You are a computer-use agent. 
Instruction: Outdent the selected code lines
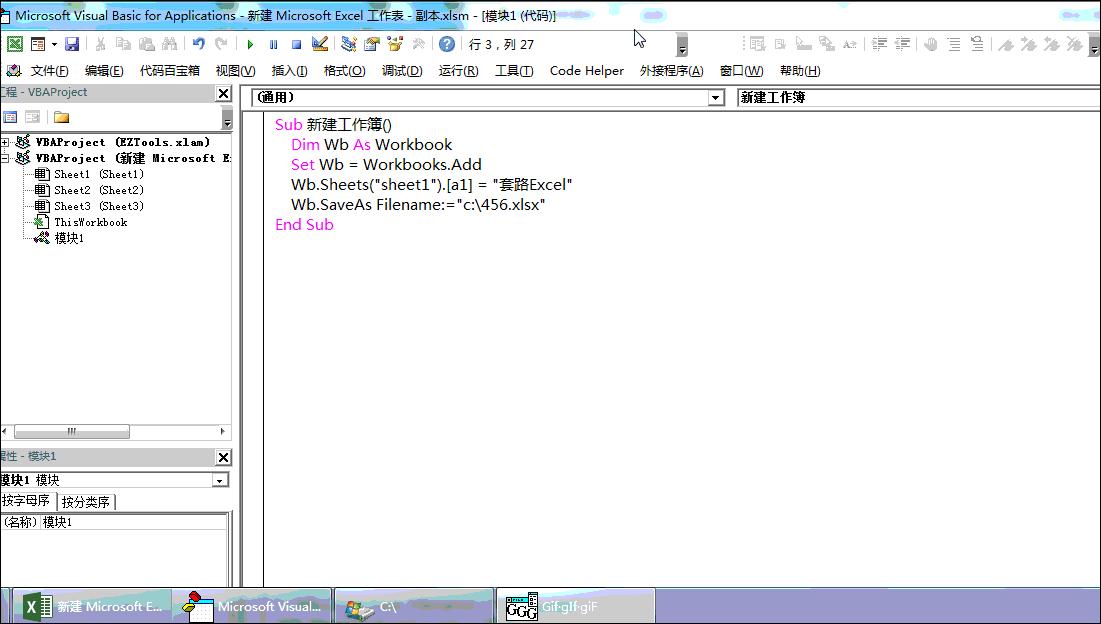click(x=902, y=44)
